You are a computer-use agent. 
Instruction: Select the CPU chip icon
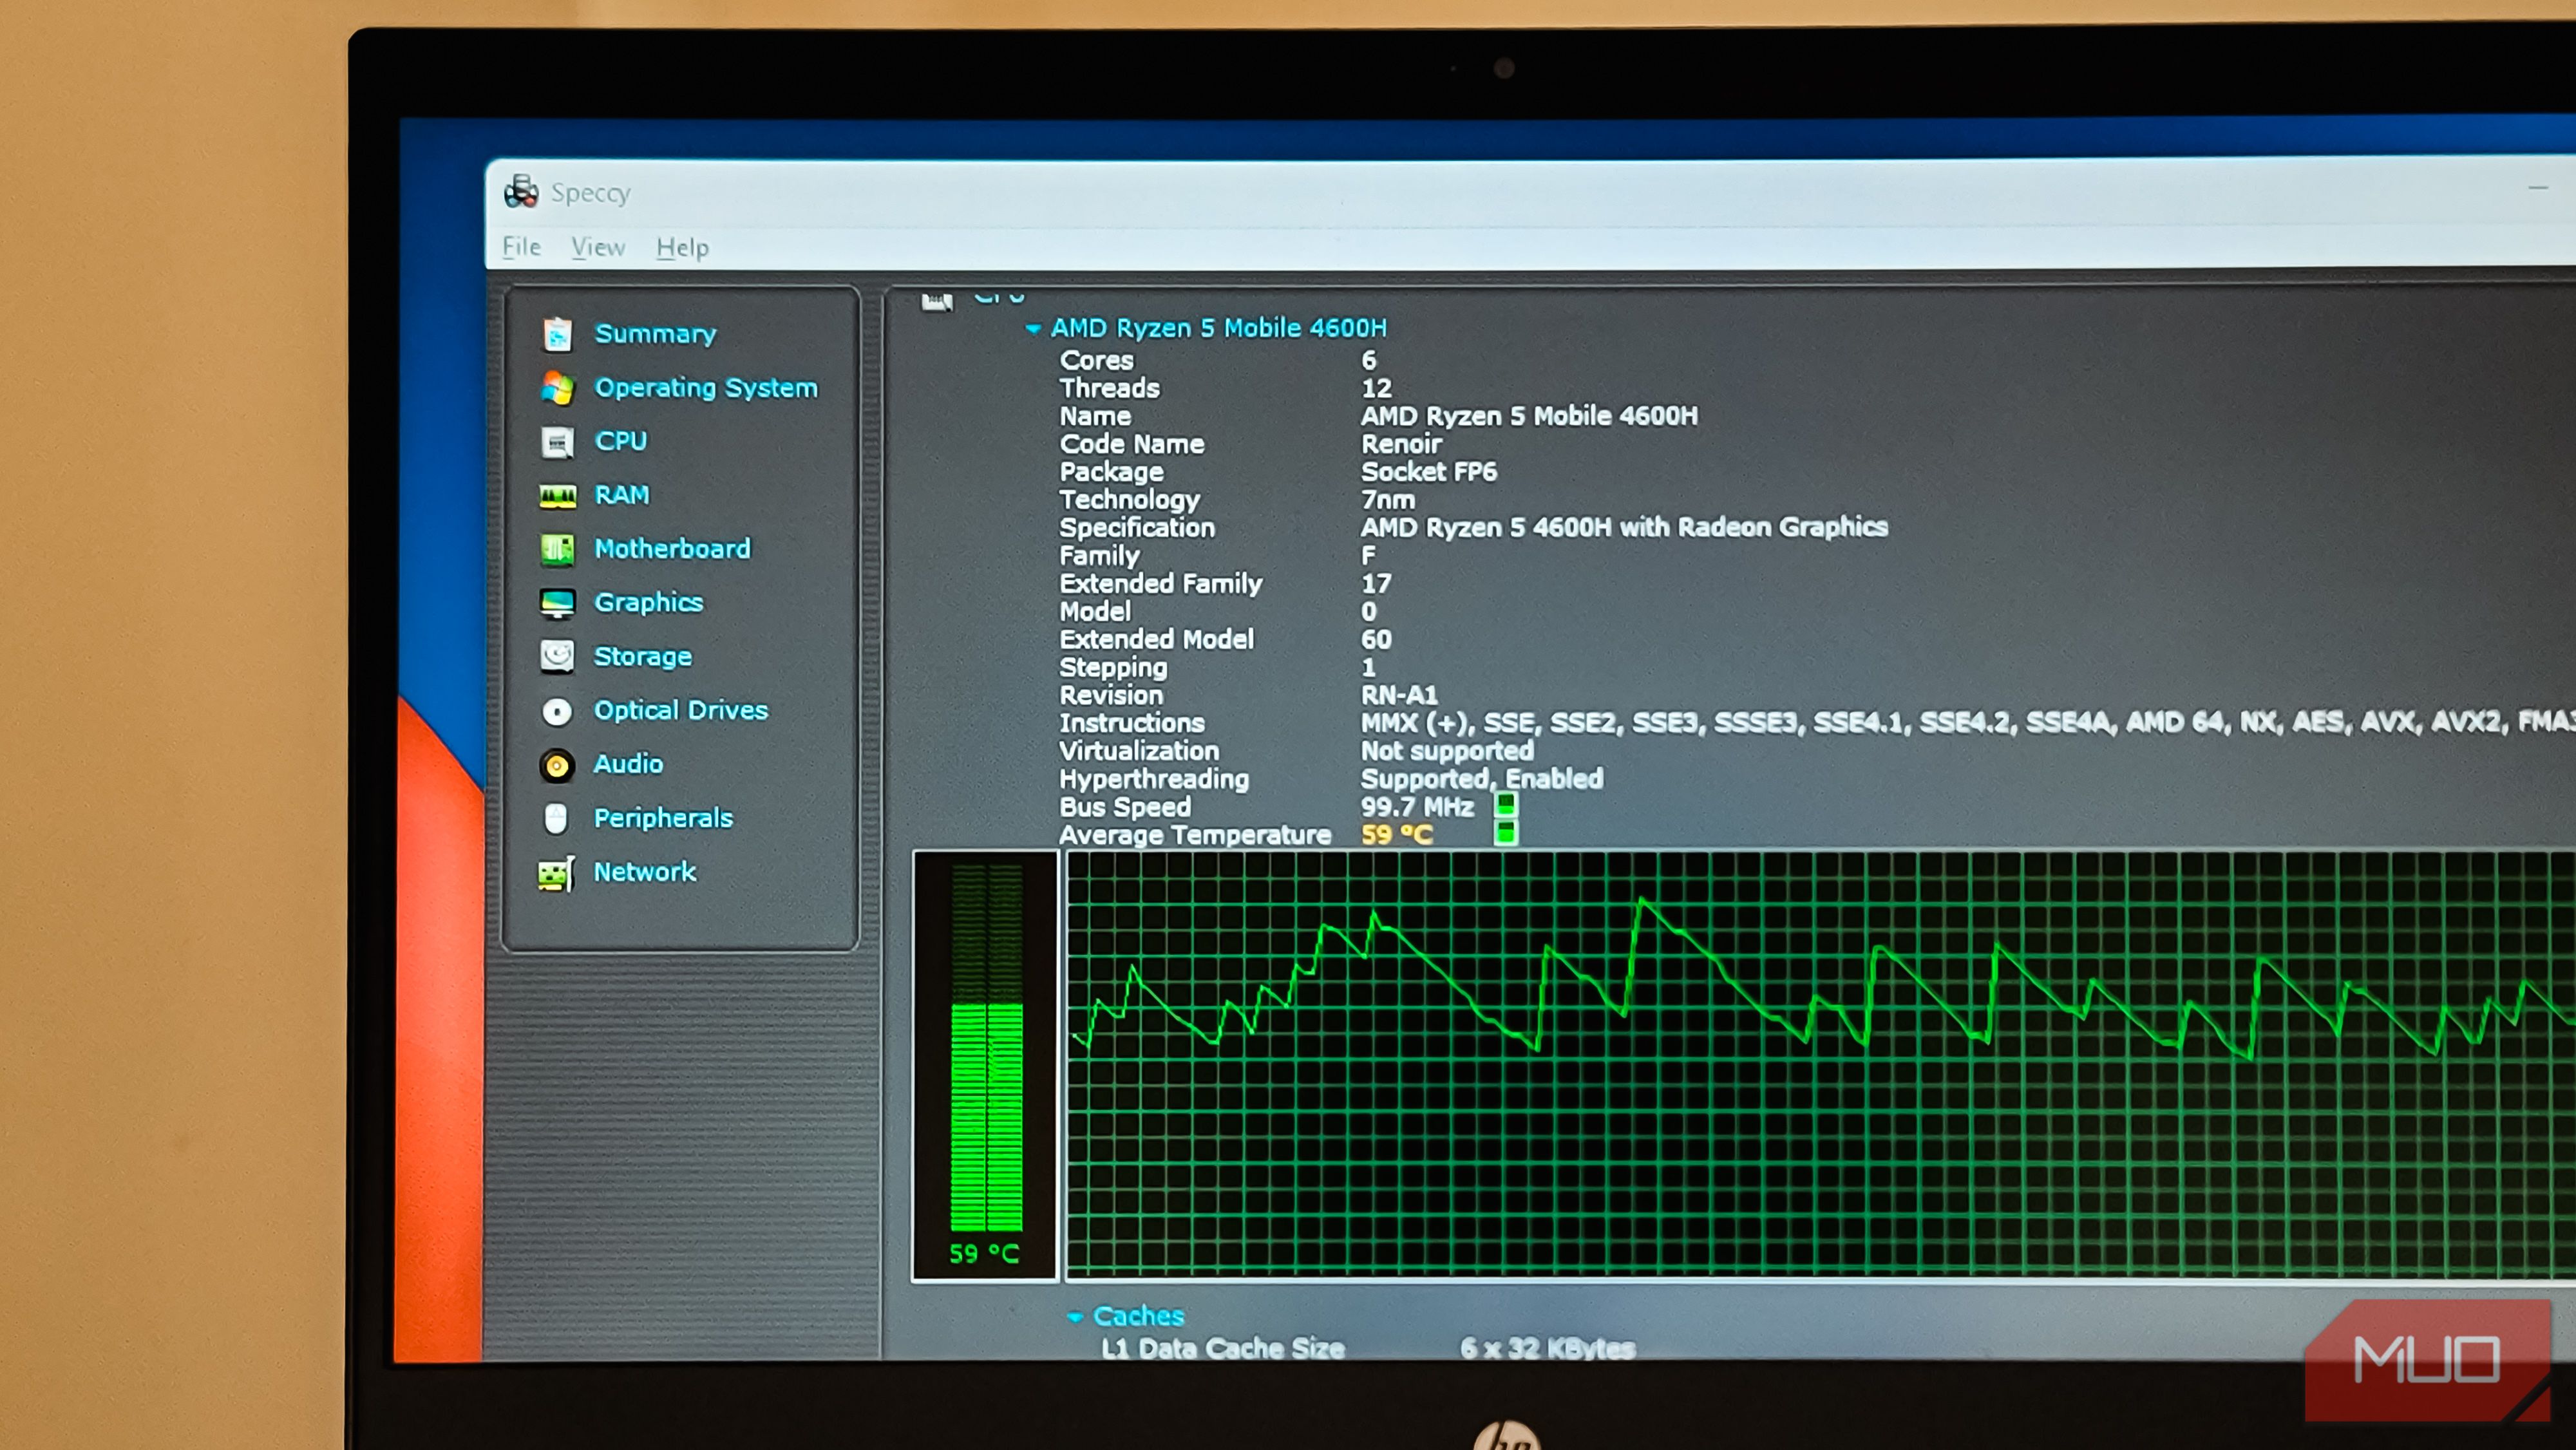pos(557,441)
